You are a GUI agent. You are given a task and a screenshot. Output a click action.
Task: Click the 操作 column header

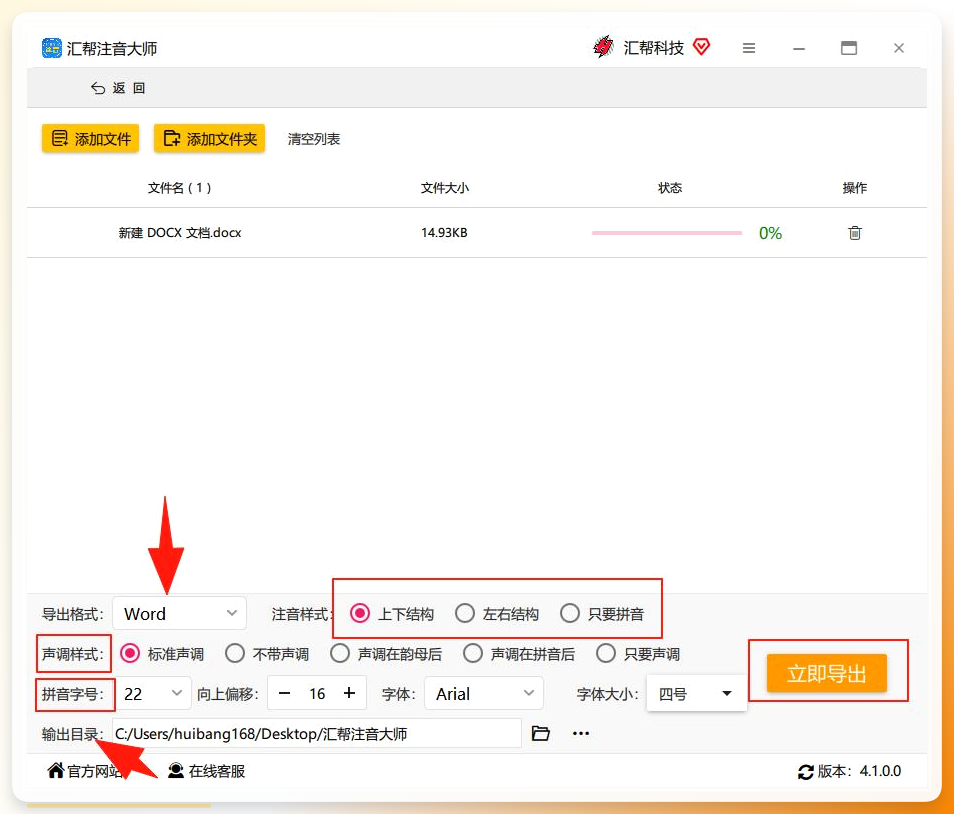(855, 188)
